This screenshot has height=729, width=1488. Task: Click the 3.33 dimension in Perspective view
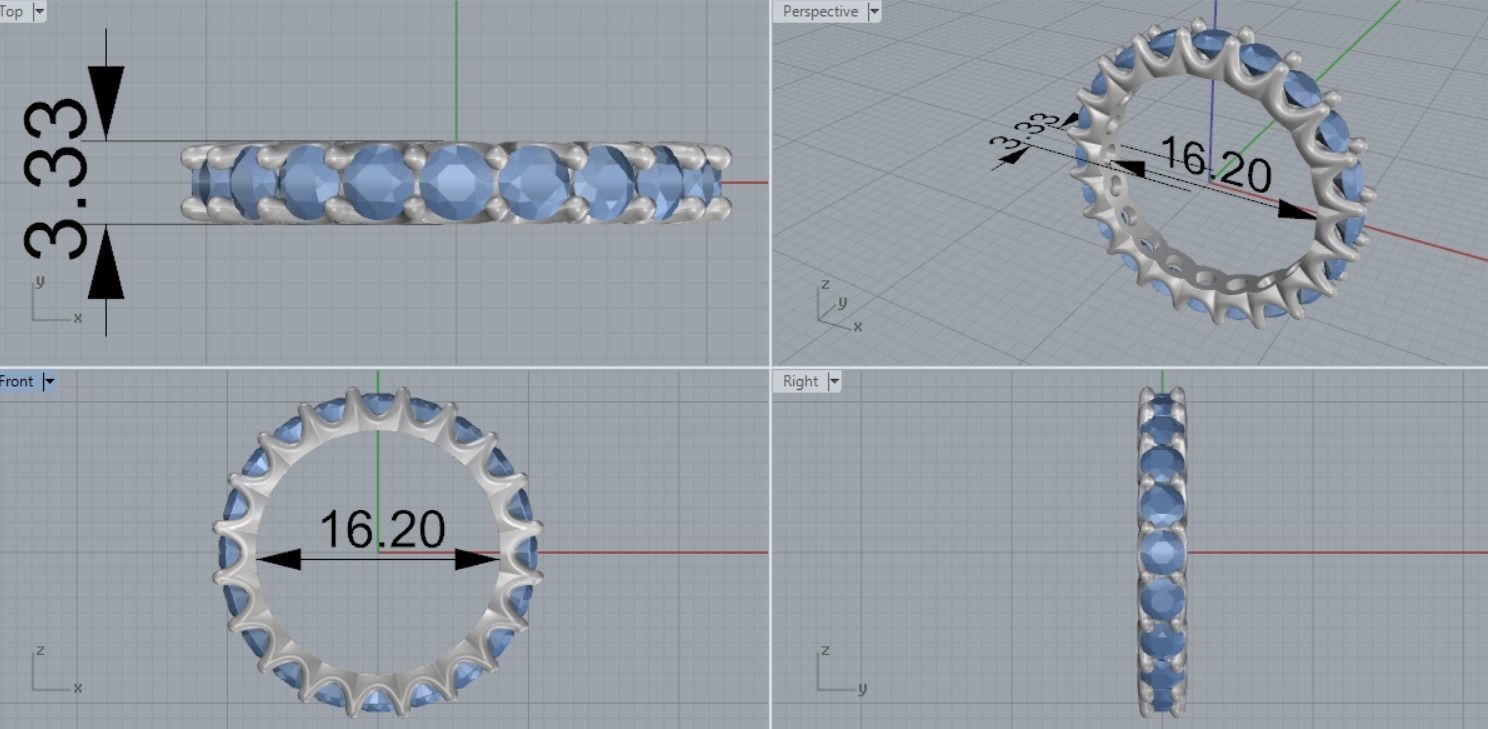point(1023,134)
